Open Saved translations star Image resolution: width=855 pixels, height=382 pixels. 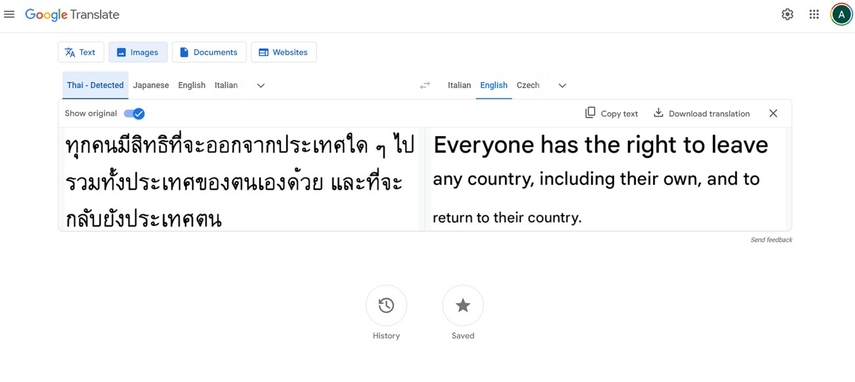462,305
